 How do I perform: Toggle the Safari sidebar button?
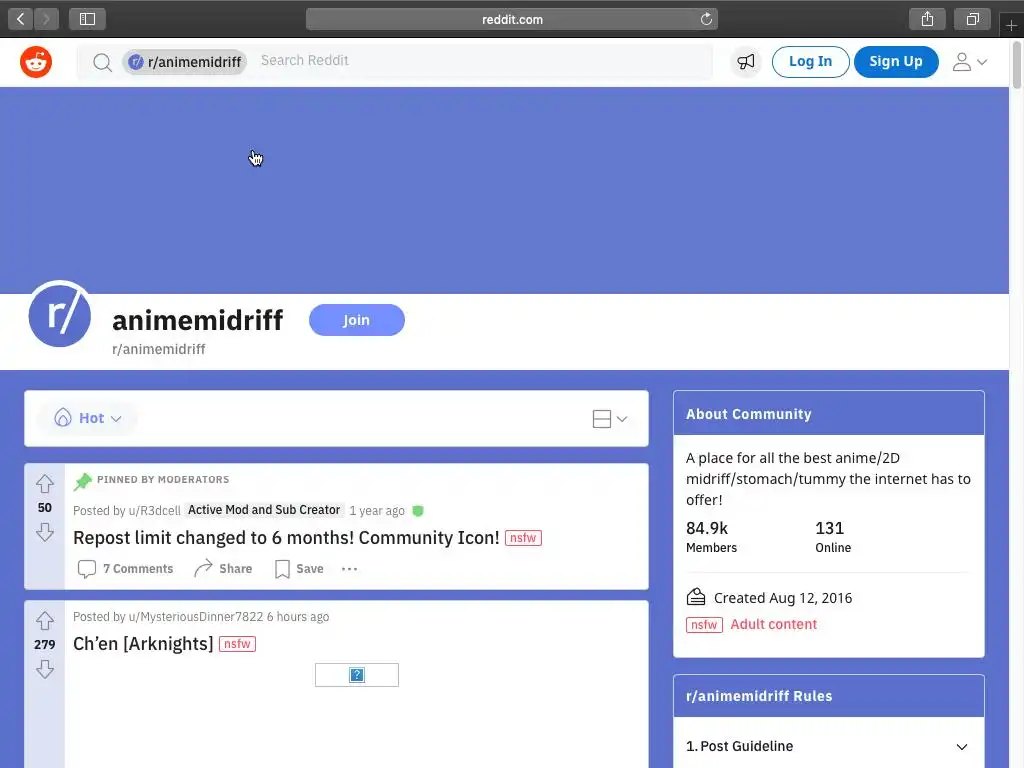(88, 19)
